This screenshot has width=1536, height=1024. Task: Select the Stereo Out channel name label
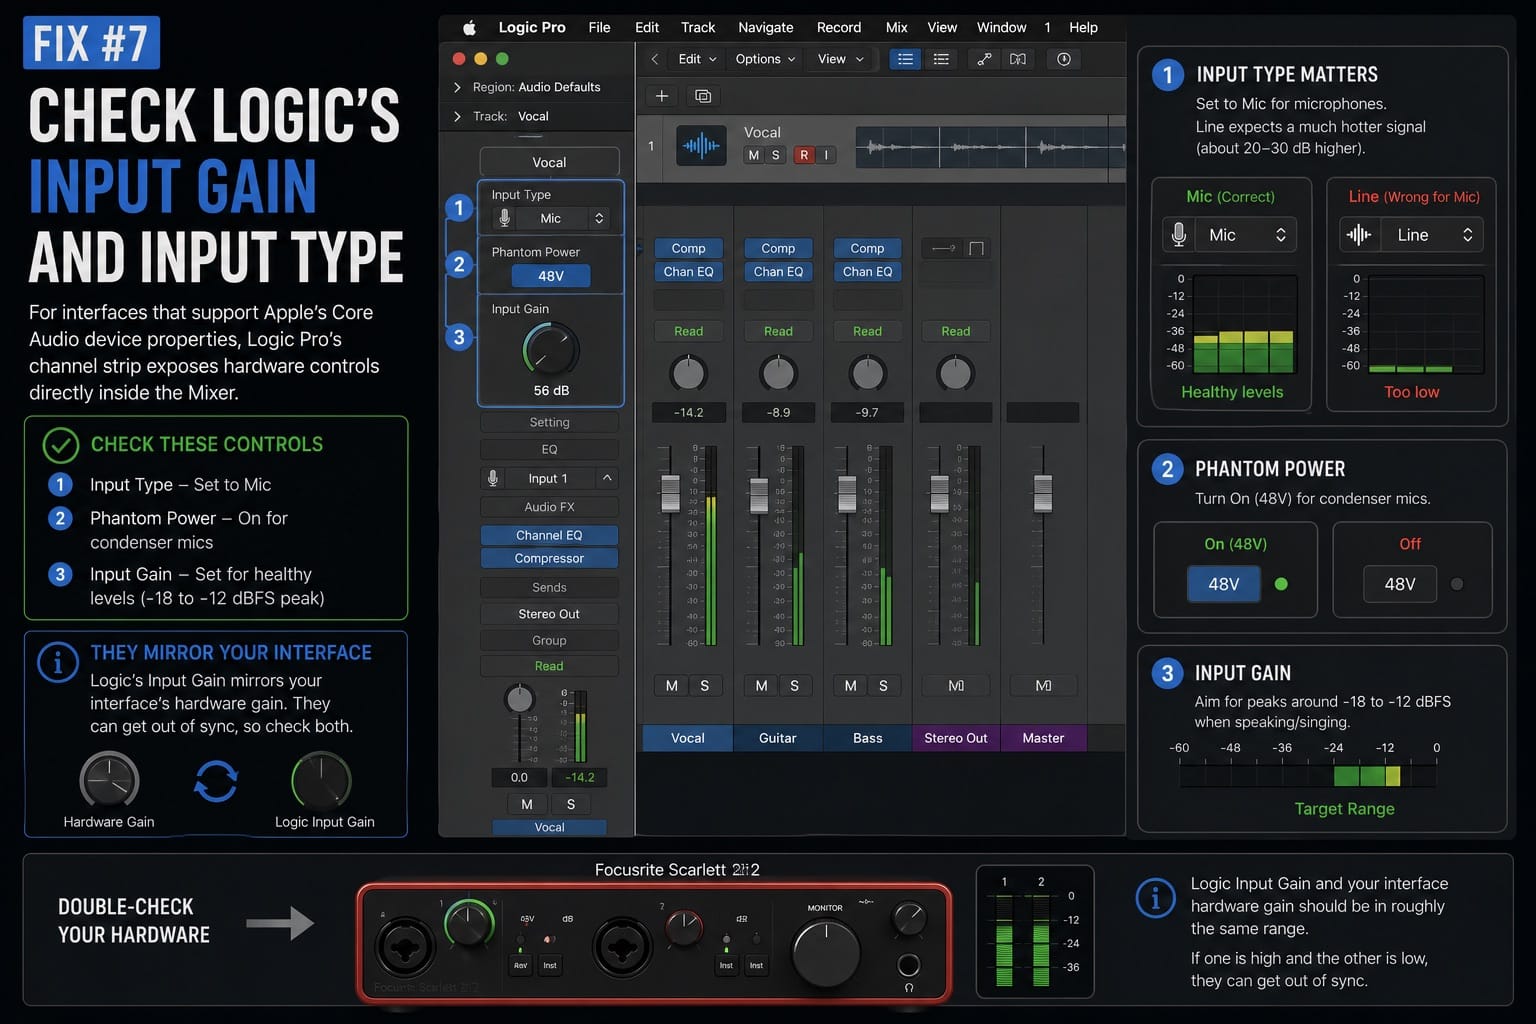pyautogui.click(x=956, y=738)
